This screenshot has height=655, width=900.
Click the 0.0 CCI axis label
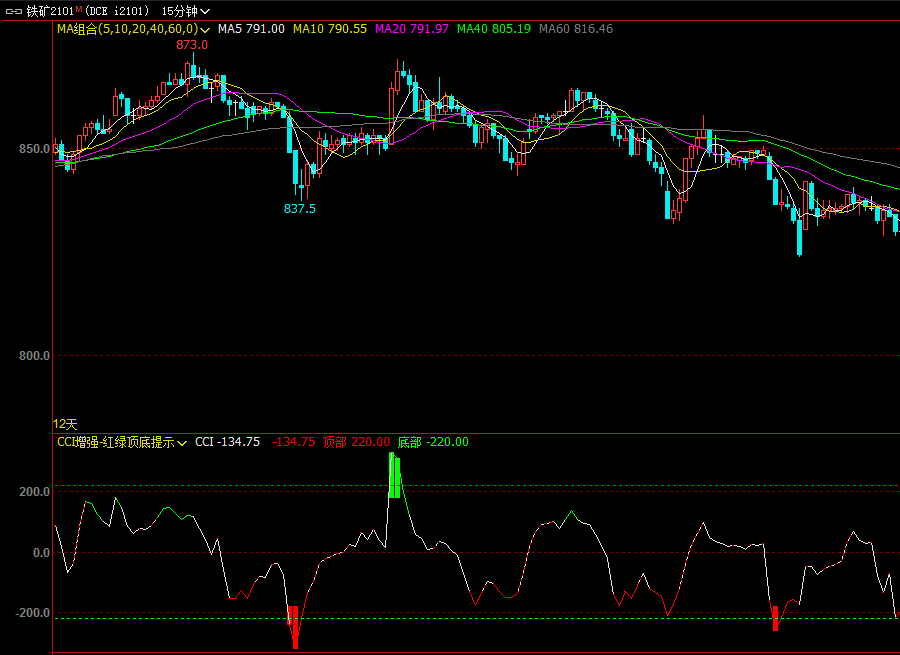[41, 553]
